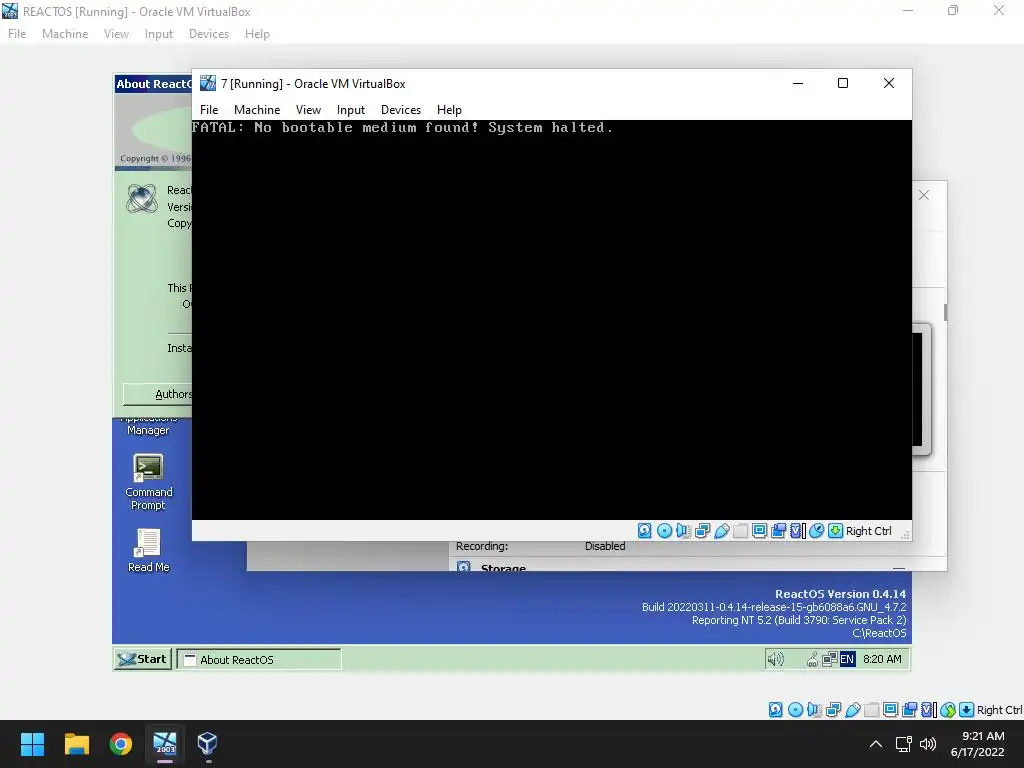Open File Explorer from Windows taskbar
Screen dimensions: 1024x768
point(76,744)
